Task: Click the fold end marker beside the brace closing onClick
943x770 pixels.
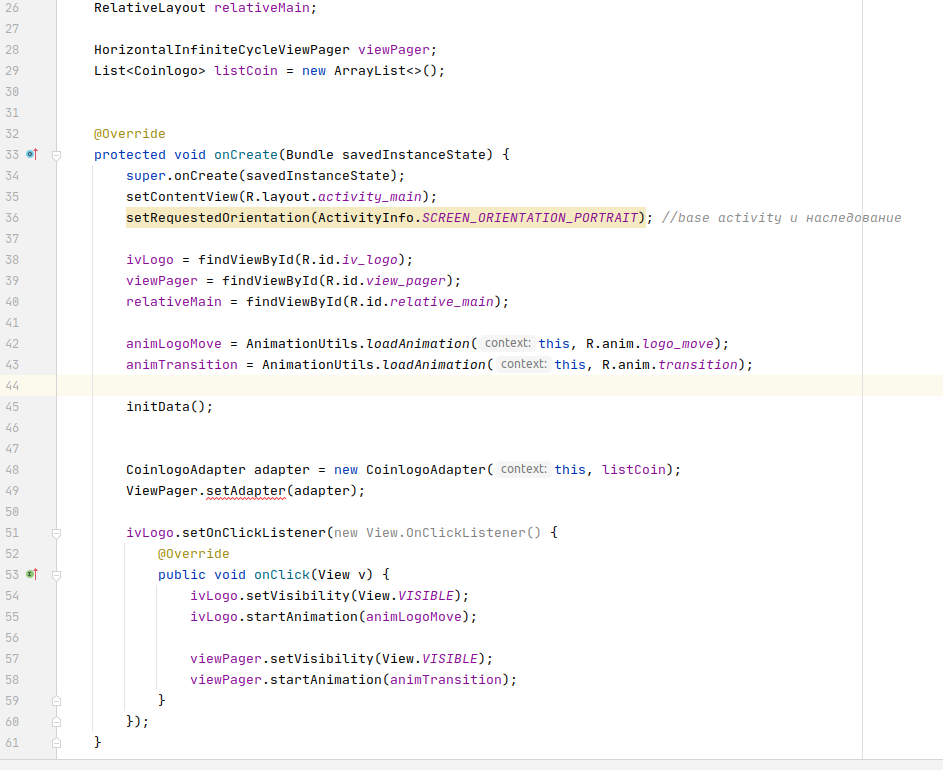Action: (57, 701)
